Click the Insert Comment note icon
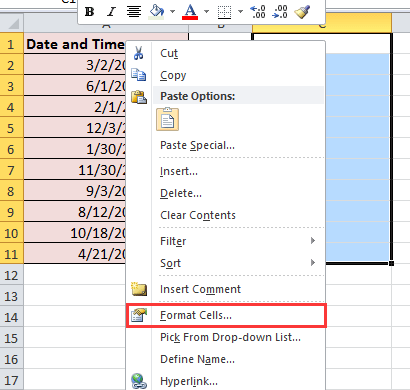 click(139, 289)
